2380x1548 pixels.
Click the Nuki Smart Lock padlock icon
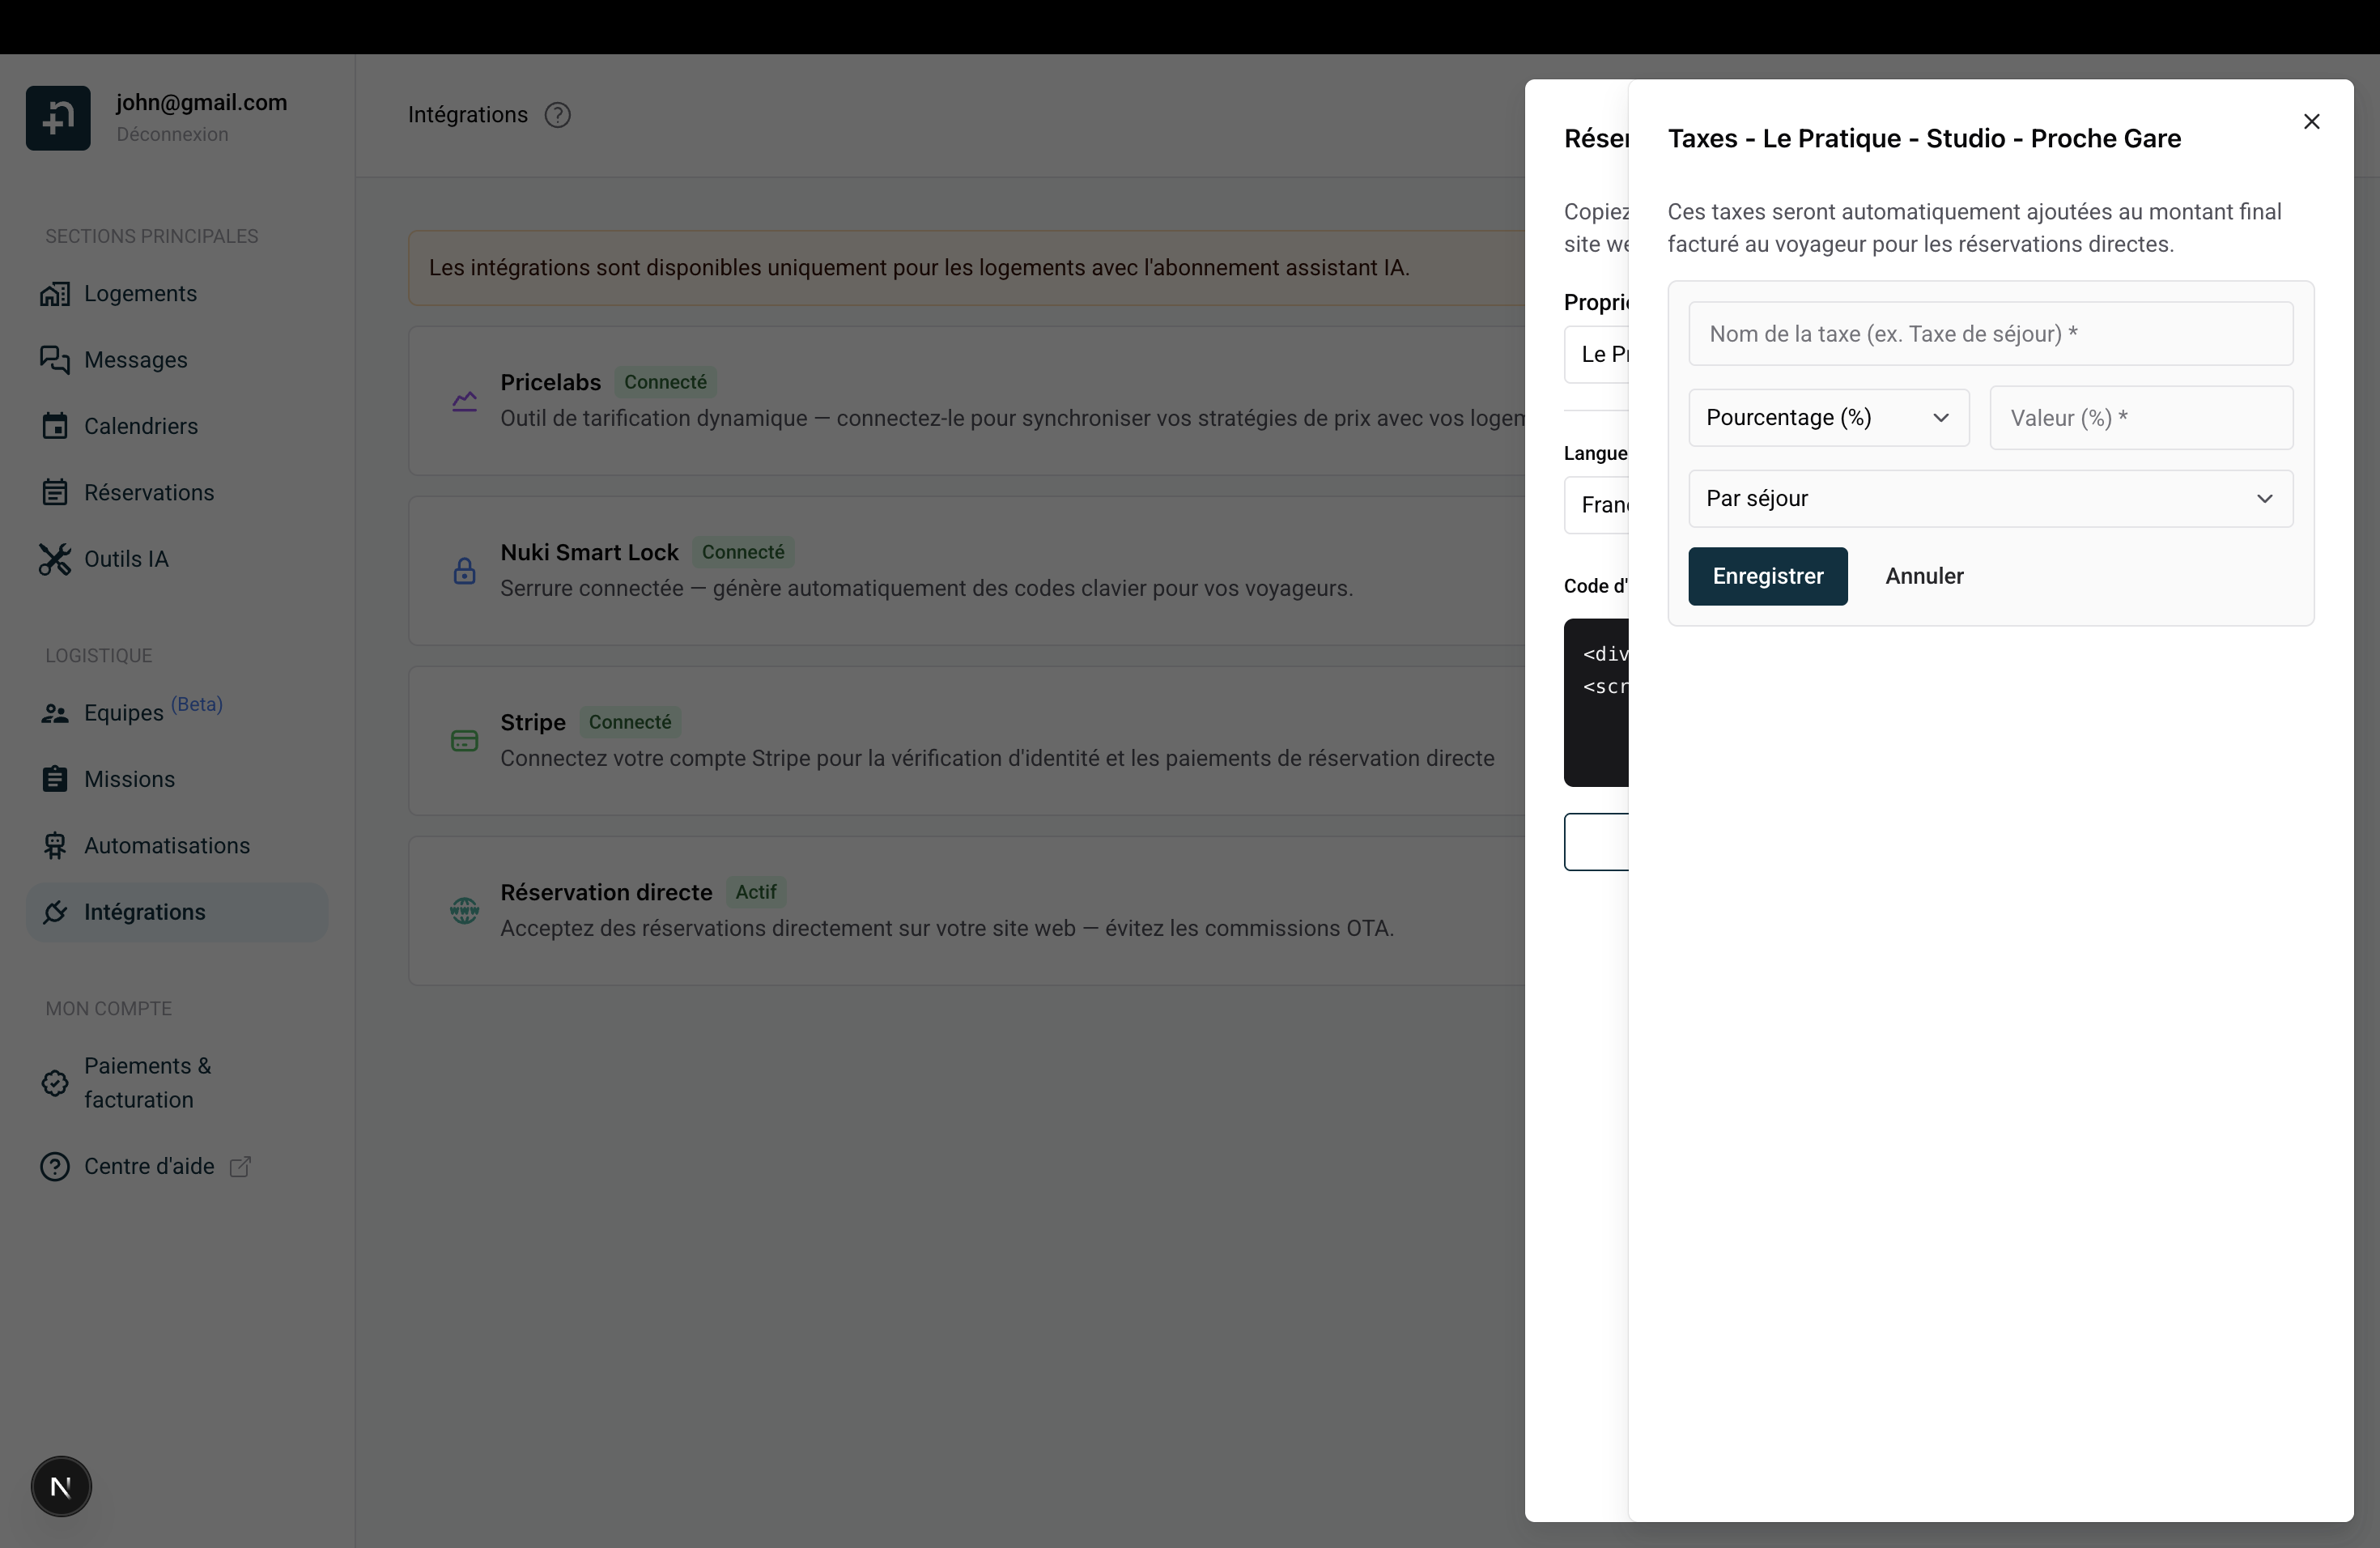[x=464, y=571]
